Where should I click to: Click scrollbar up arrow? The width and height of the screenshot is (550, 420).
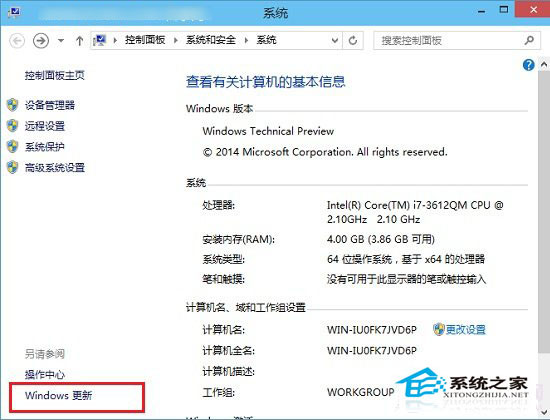pyautogui.click(x=543, y=64)
